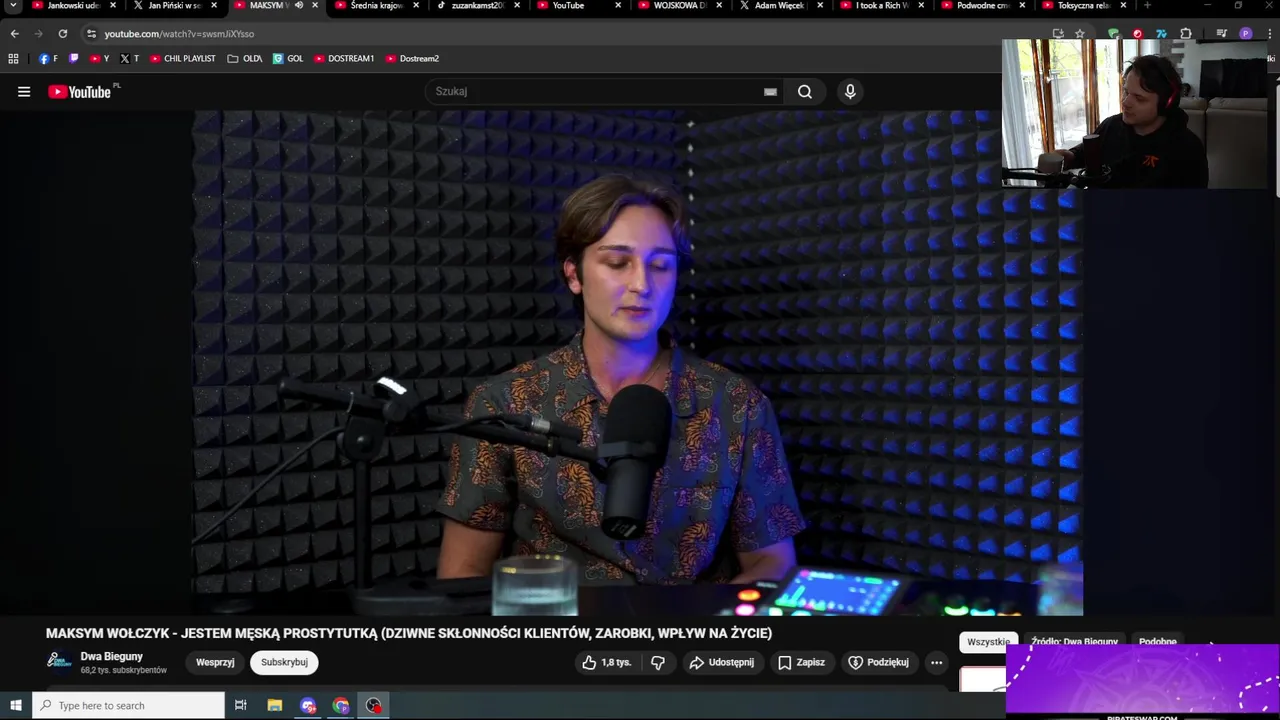
Task: Open more actions three-dot menu
Action: point(936,662)
